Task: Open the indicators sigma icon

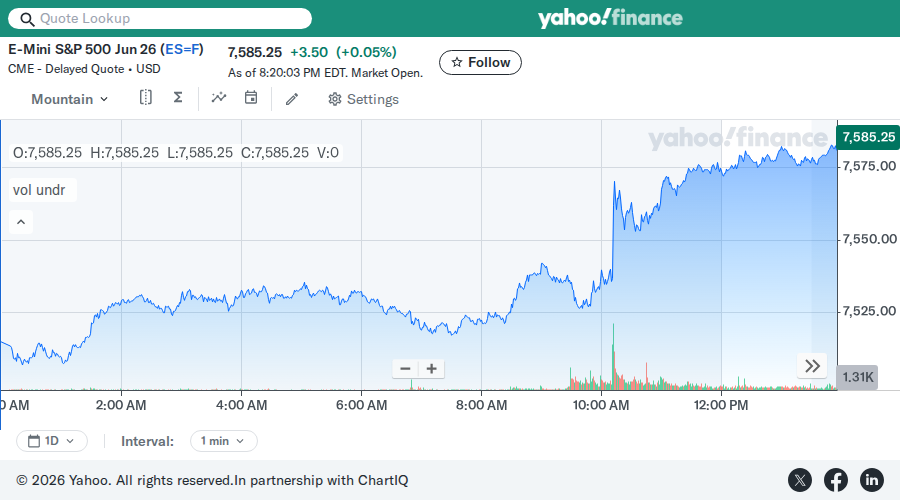Action: (178, 98)
